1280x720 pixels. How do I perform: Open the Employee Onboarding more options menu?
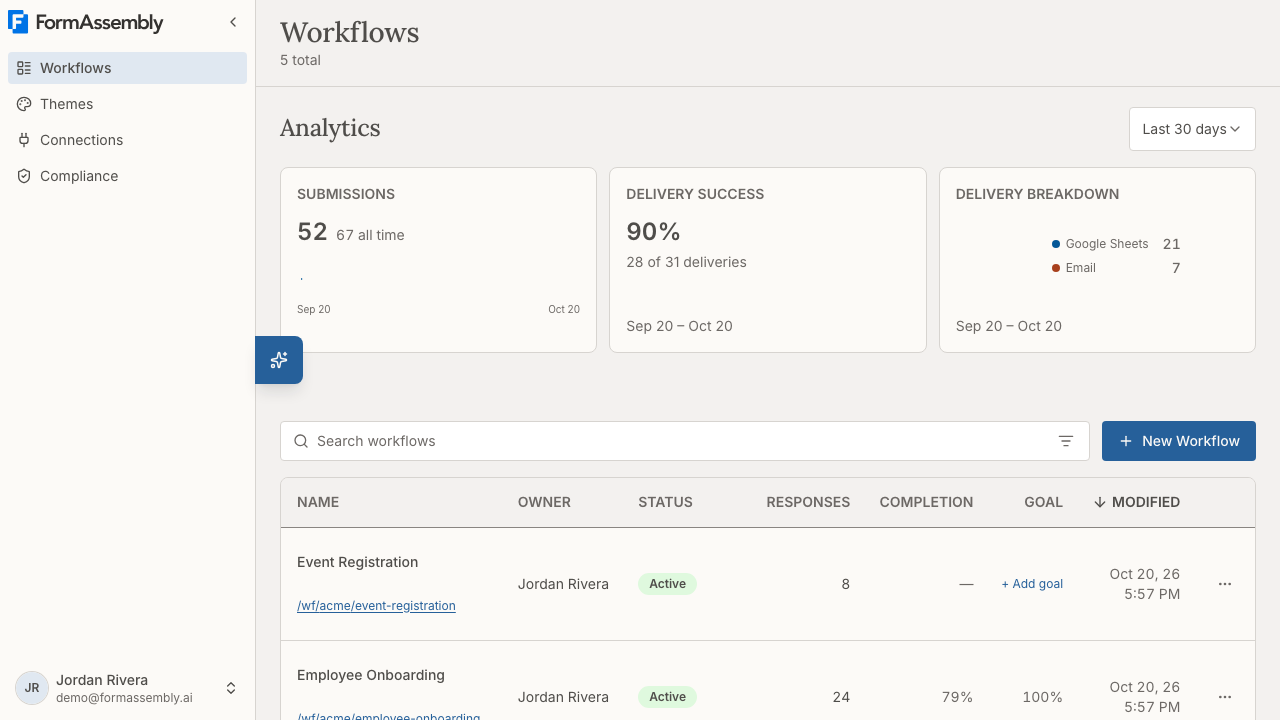[x=1225, y=697]
